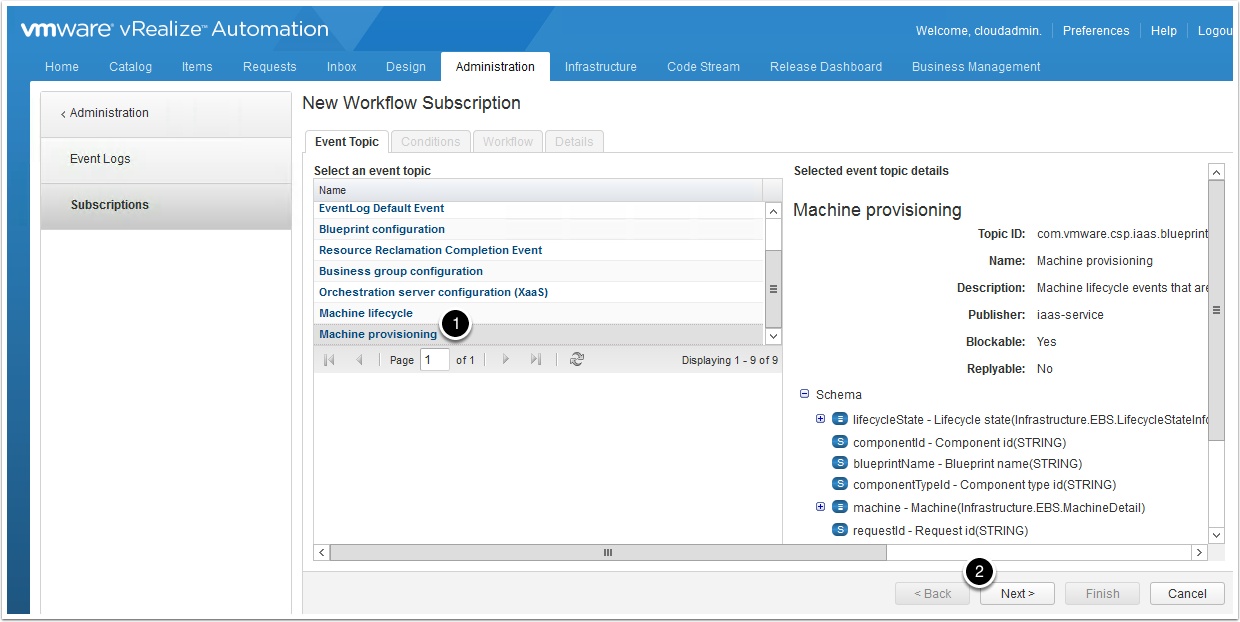
Task: Go to the first page of event topics
Action: coord(329,360)
